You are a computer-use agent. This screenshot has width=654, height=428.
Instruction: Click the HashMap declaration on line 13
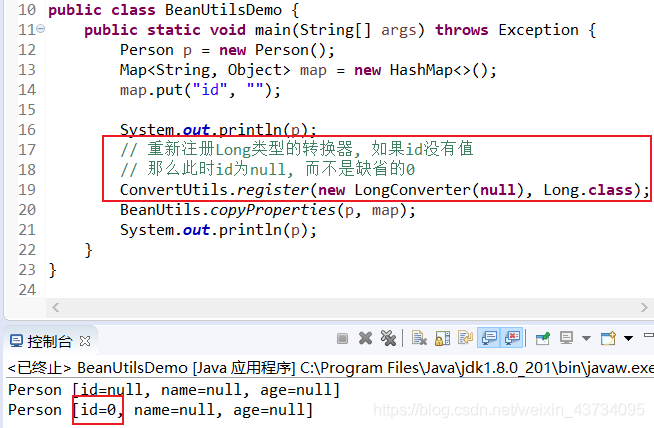[x=308, y=70]
